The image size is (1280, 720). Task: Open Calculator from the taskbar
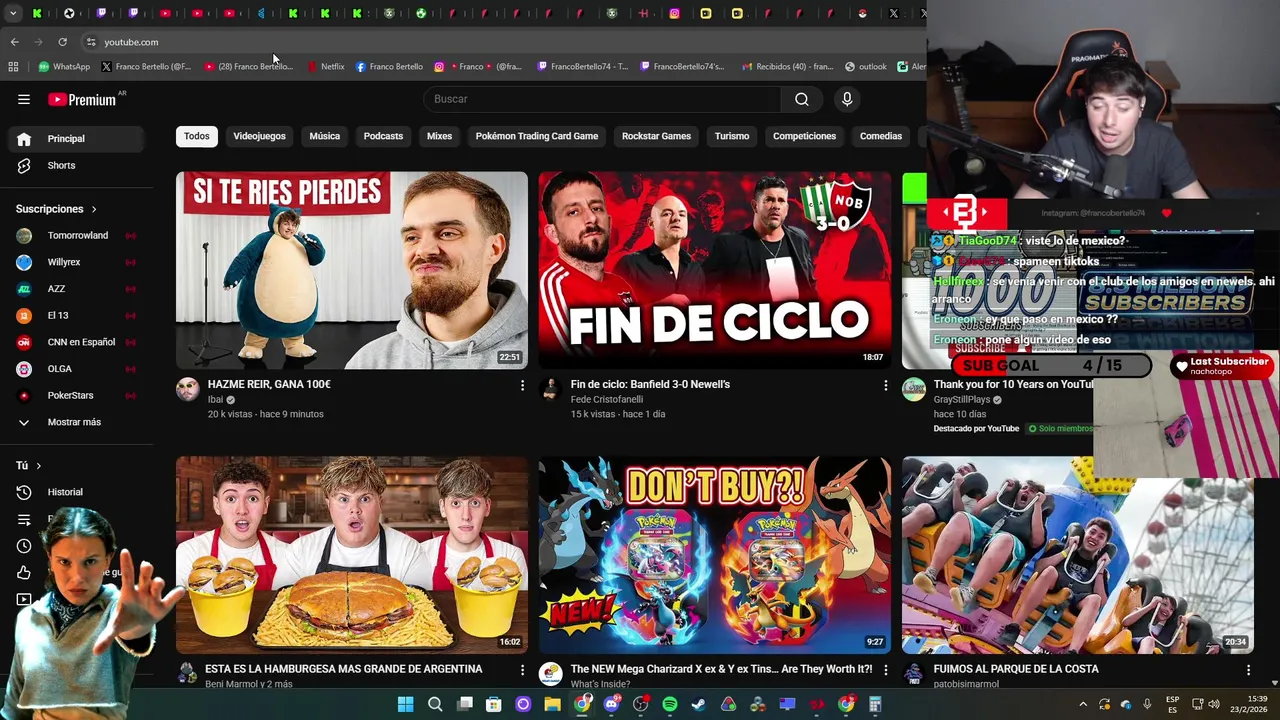(x=875, y=704)
